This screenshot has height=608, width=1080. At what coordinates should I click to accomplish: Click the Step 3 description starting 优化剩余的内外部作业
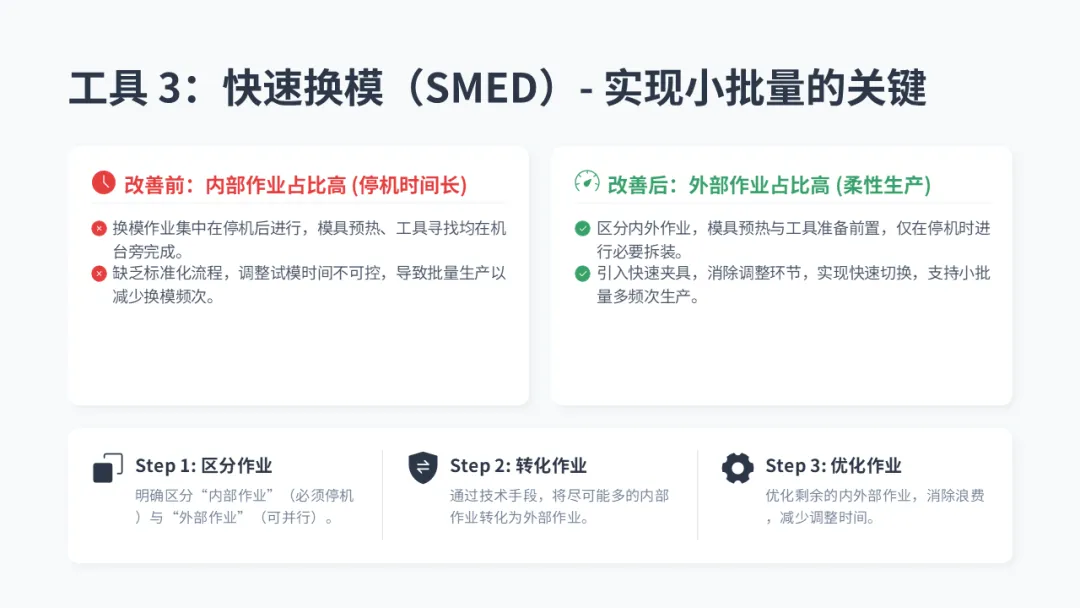pos(875,506)
